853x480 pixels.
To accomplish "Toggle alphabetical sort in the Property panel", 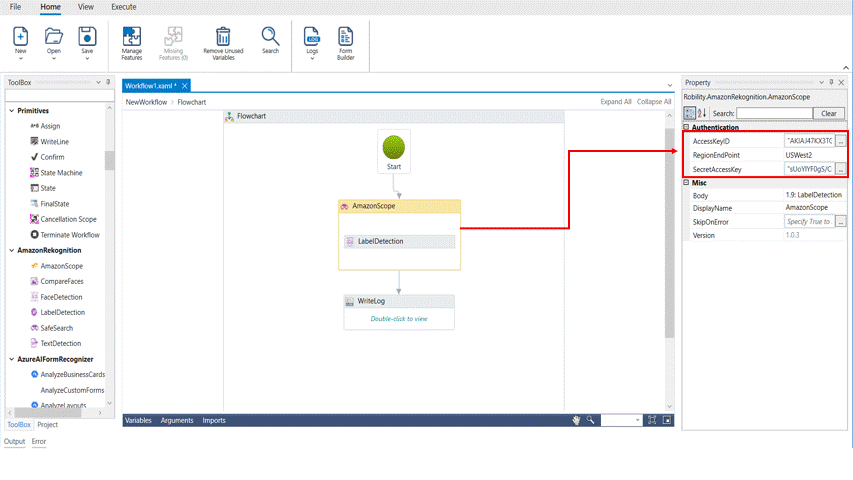I will click(702, 113).
